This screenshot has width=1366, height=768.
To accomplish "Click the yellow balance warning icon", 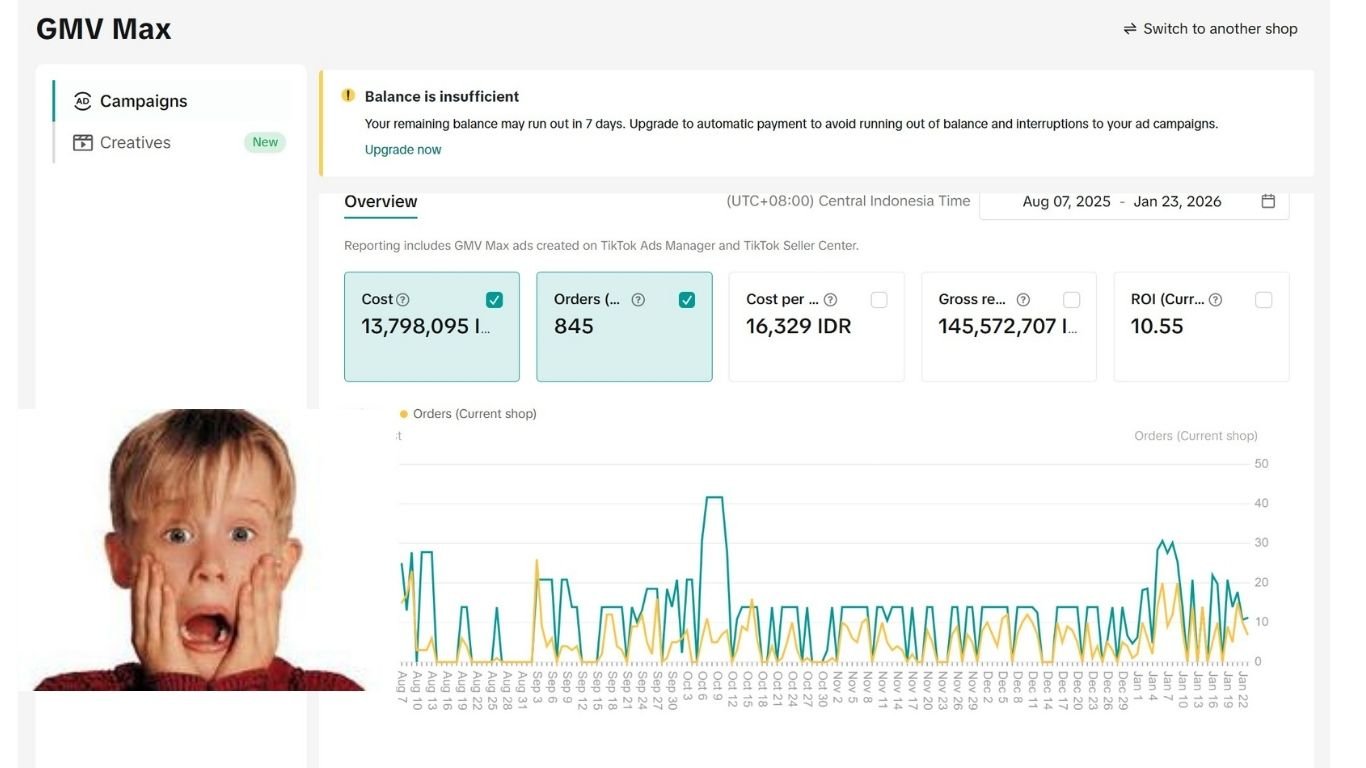I will coord(348,96).
